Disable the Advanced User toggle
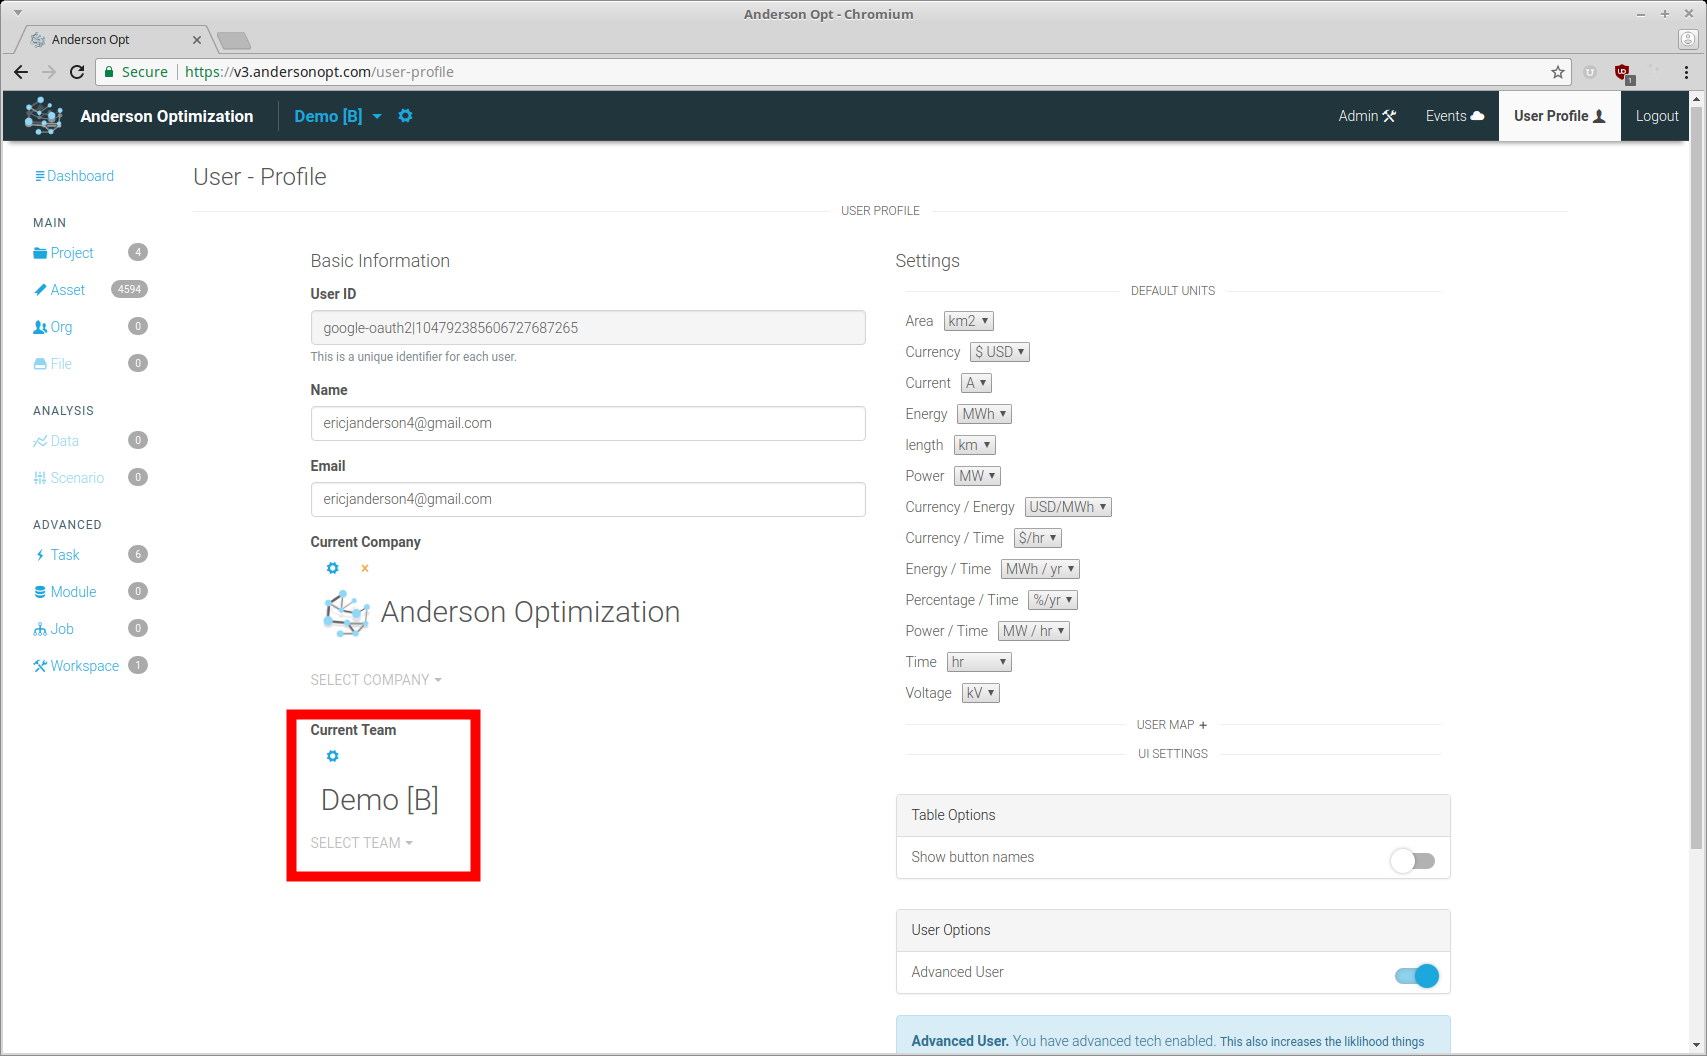1707x1056 pixels. (1416, 976)
